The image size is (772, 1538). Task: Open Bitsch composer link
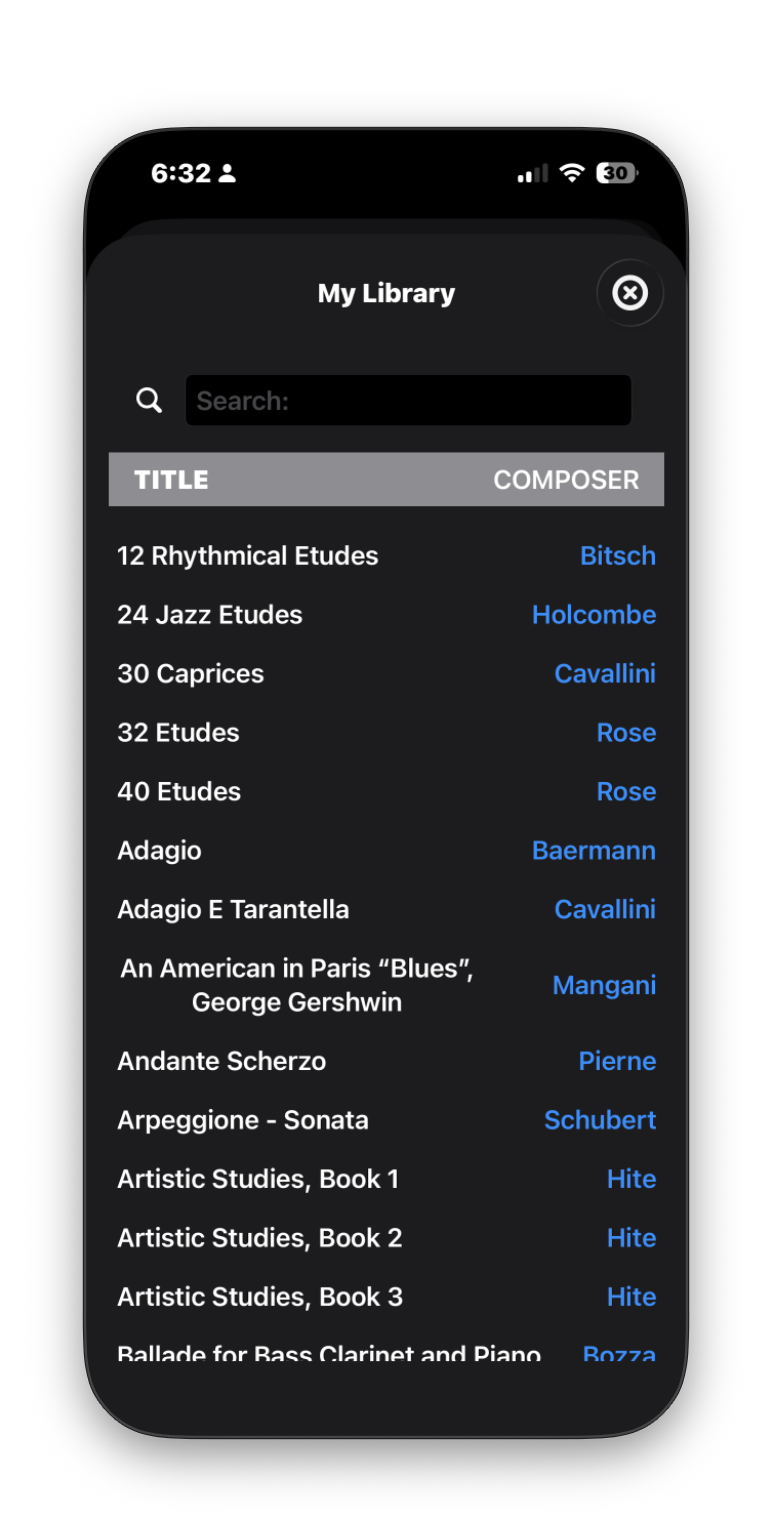pyautogui.click(x=618, y=555)
